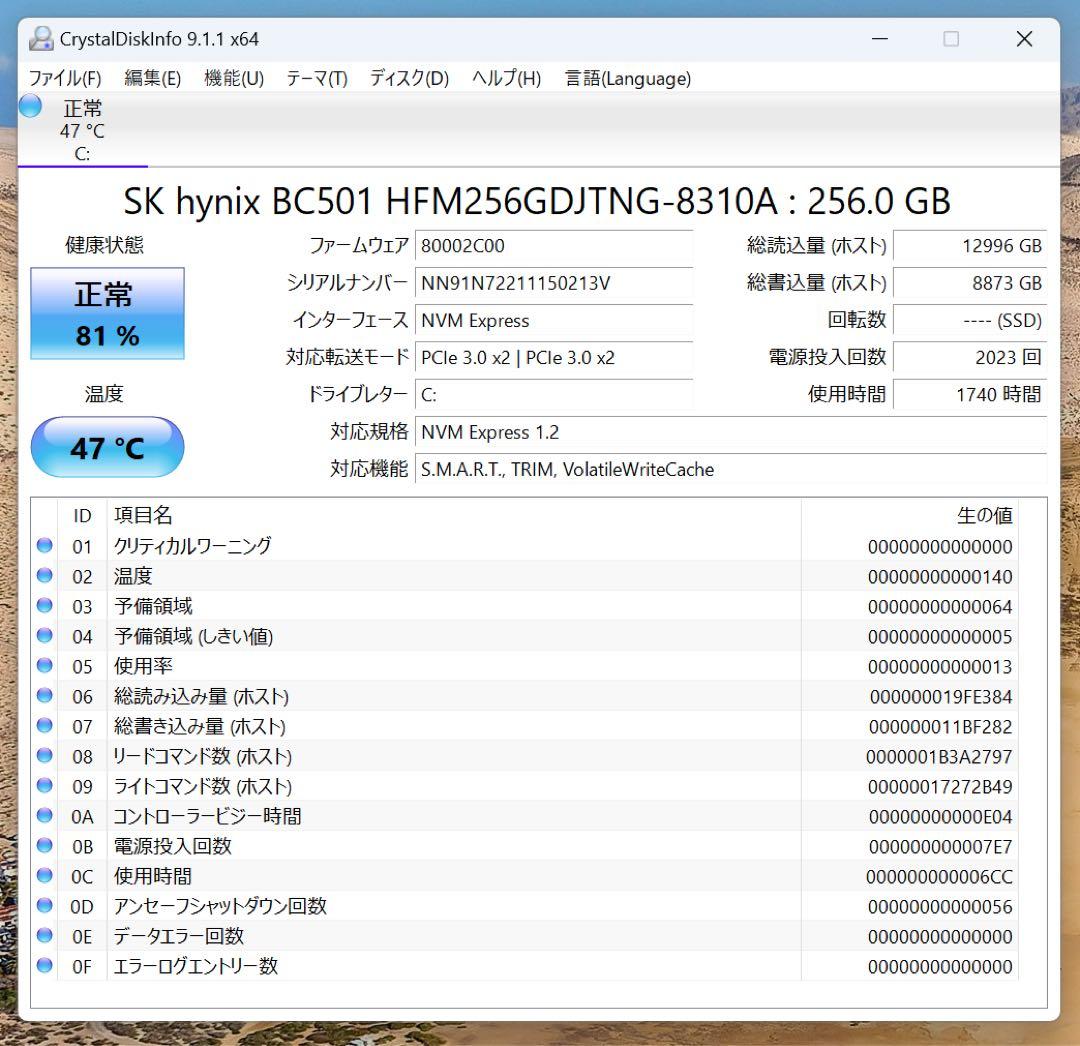The width and height of the screenshot is (1080, 1046).
Task: Click the 生の値 column header
Action: tap(909, 515)
